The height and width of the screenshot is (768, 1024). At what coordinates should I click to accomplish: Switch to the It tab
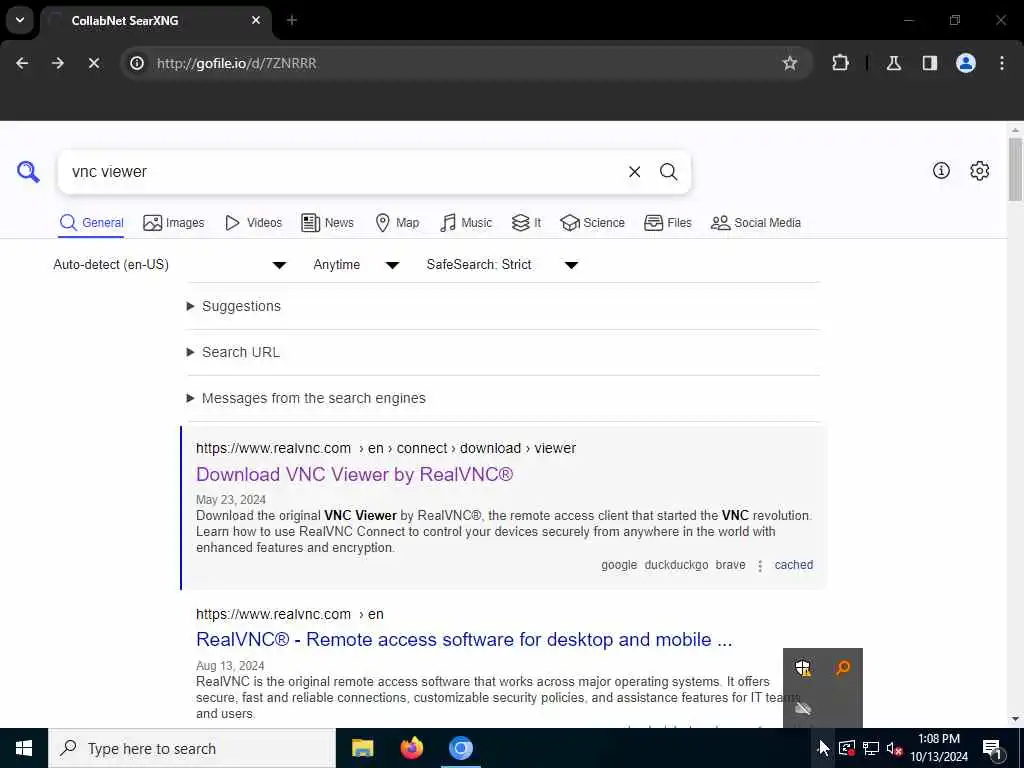pos(526,223)
